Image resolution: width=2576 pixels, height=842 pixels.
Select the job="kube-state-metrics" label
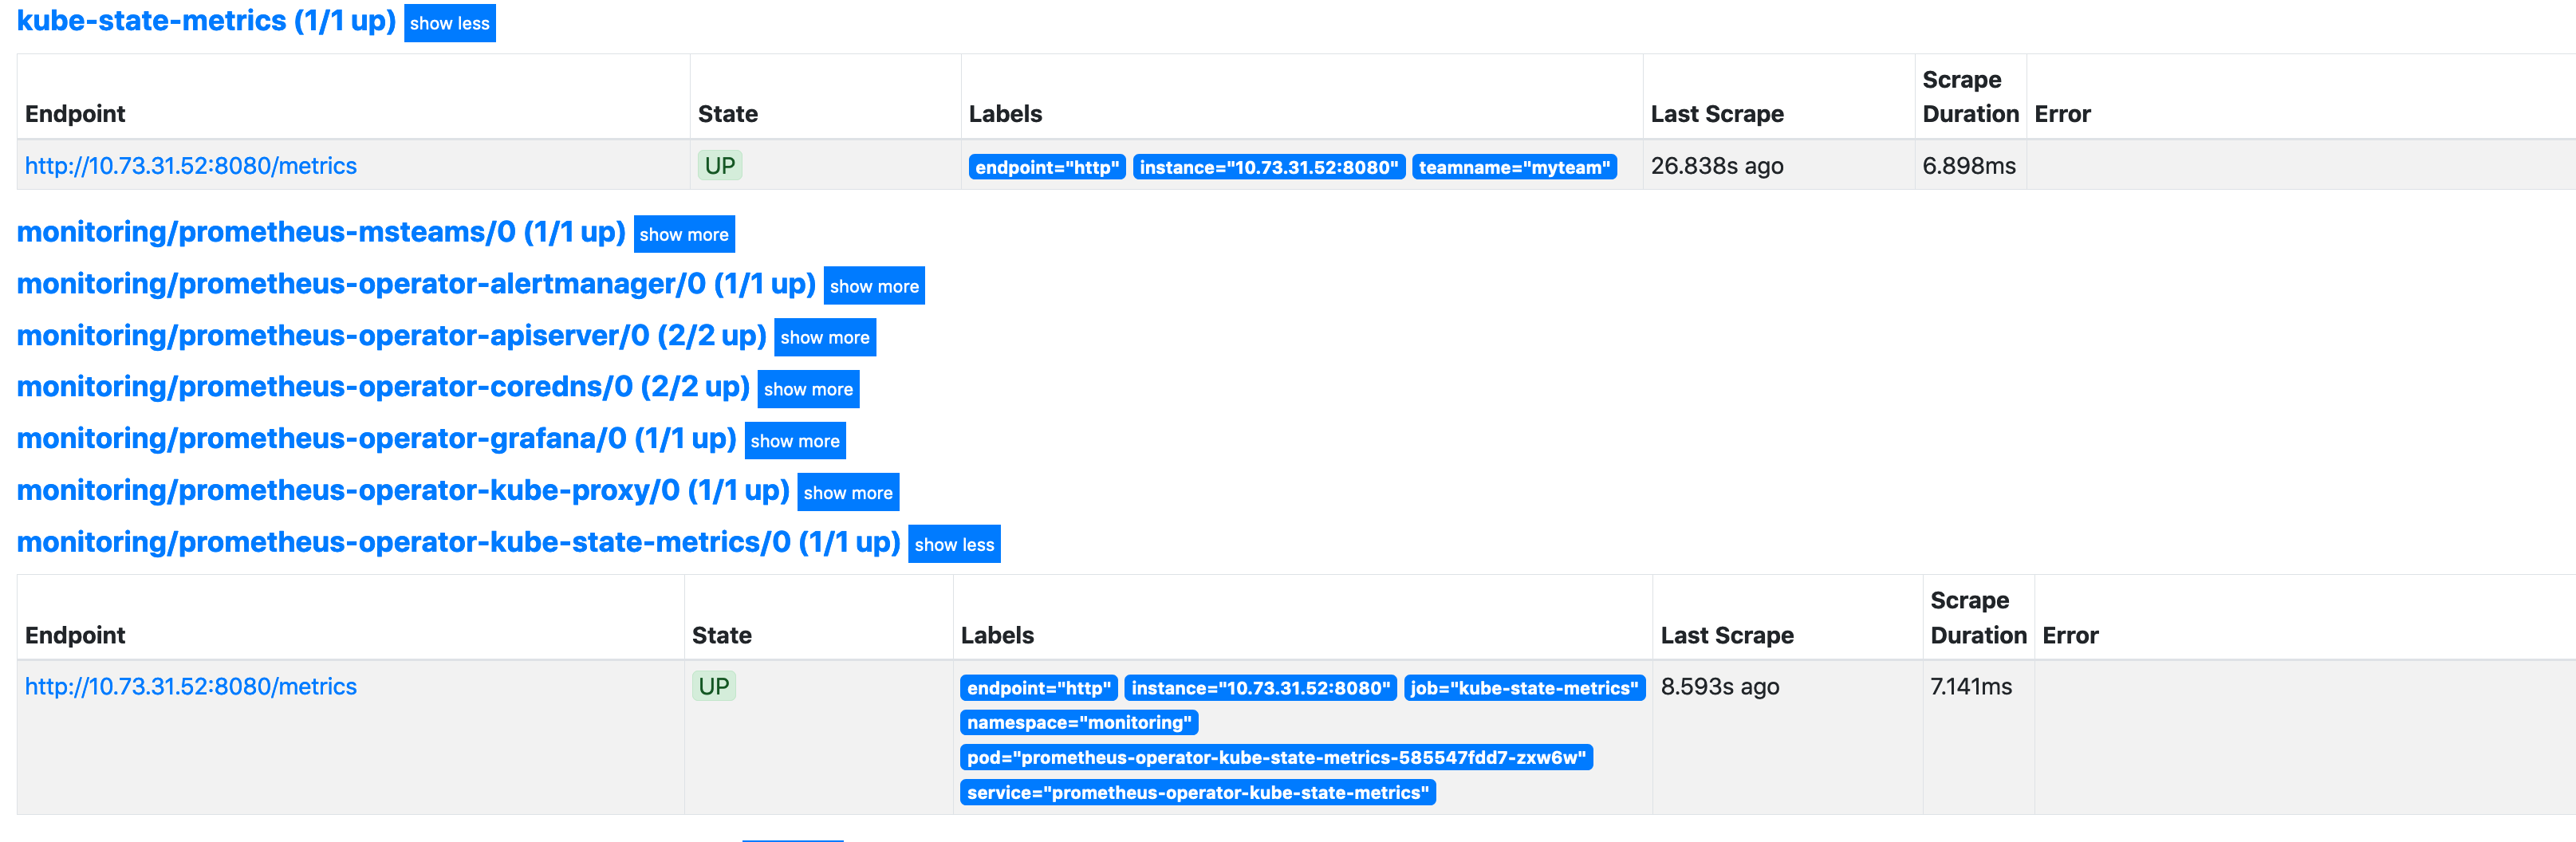click(x=1524, y=688)
